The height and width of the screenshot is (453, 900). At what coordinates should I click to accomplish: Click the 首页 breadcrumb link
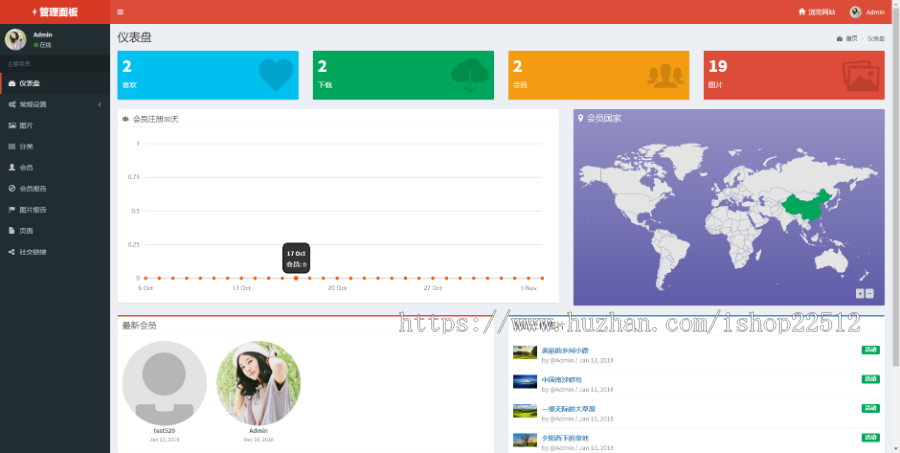tap(851, 38)
